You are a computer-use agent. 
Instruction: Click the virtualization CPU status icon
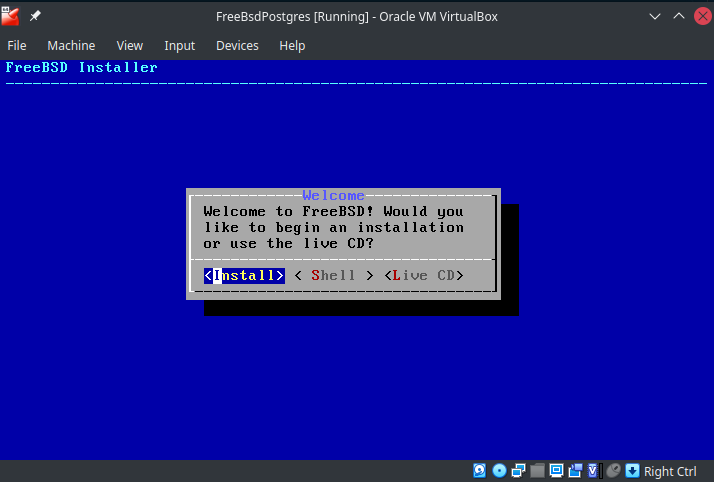click(x=593, y=471)
